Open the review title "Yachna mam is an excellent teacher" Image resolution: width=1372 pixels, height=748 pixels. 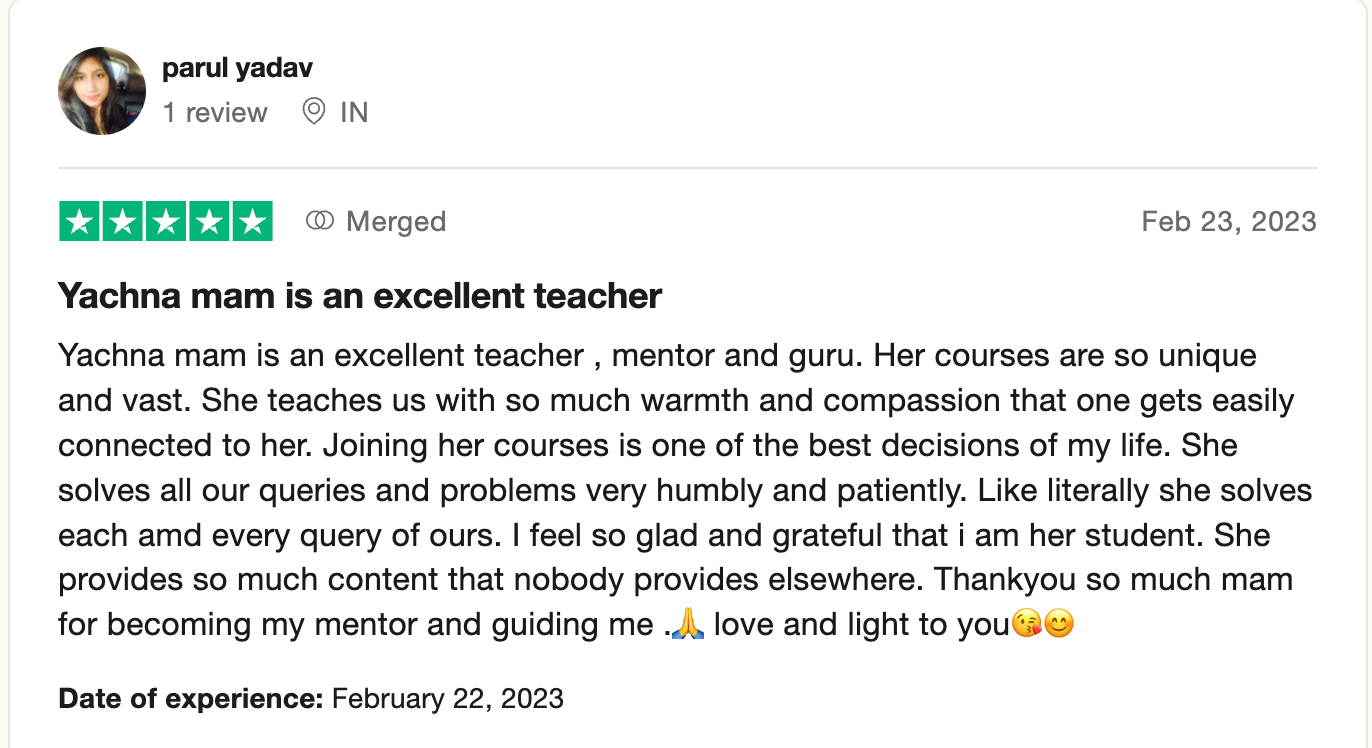click(x=360, y=296)
